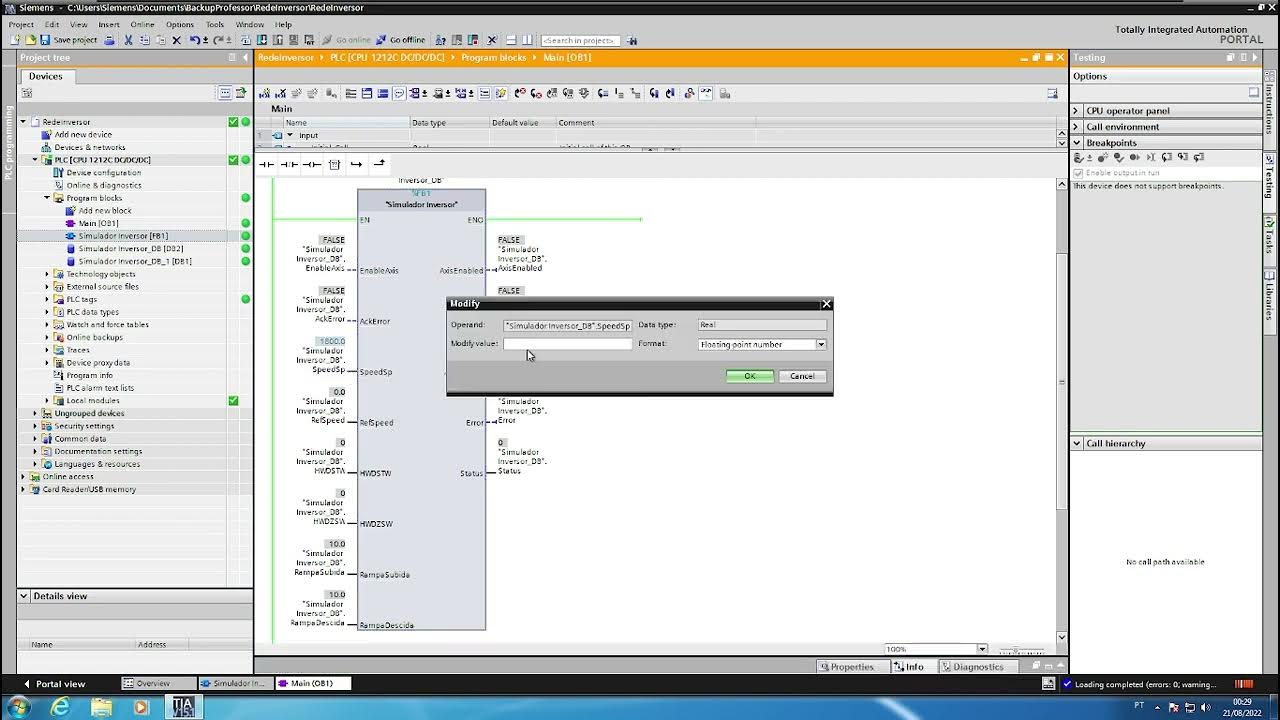The width and height of the screenshot is (1280, 720).
Task: Expand the Call environment section
Action: (x=1077, y=127)
